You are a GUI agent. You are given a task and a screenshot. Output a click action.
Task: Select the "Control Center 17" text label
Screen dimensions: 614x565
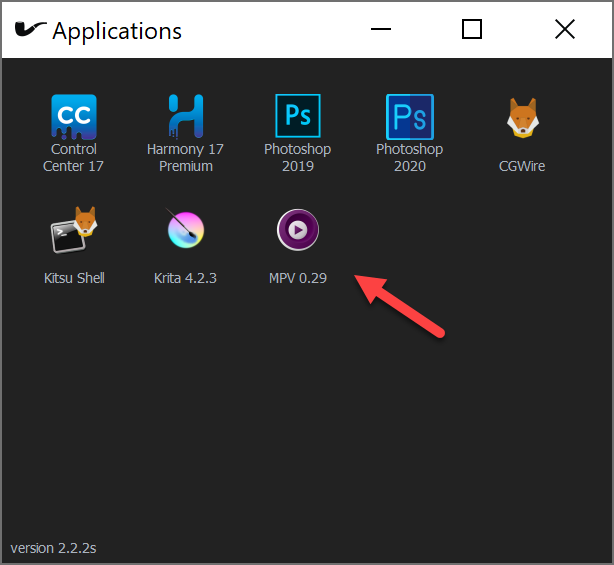pyautogui.click(x=73, y=157)
